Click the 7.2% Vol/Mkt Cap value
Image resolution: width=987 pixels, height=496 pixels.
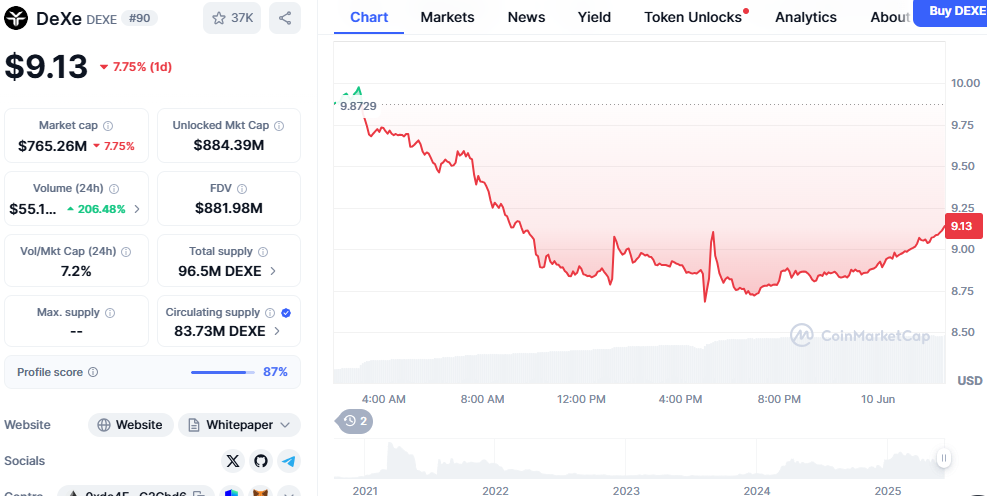pyautogui.click(x=76, y=271)
